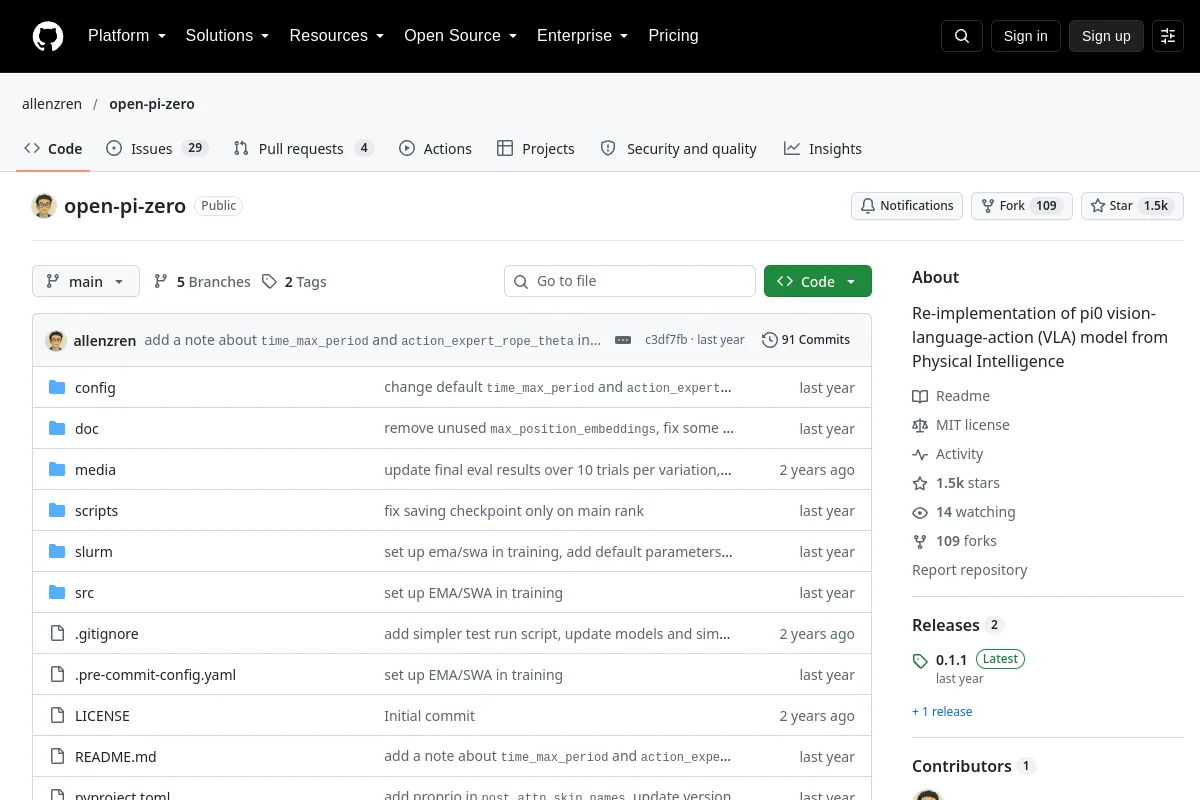Switch to Security and quality tab
This screenshot has width=1200, height=800.
678,148
